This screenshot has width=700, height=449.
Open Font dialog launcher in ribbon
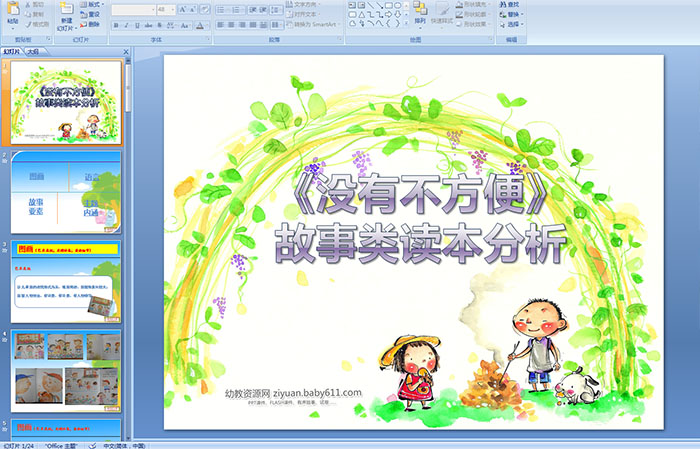pos(208,39)
